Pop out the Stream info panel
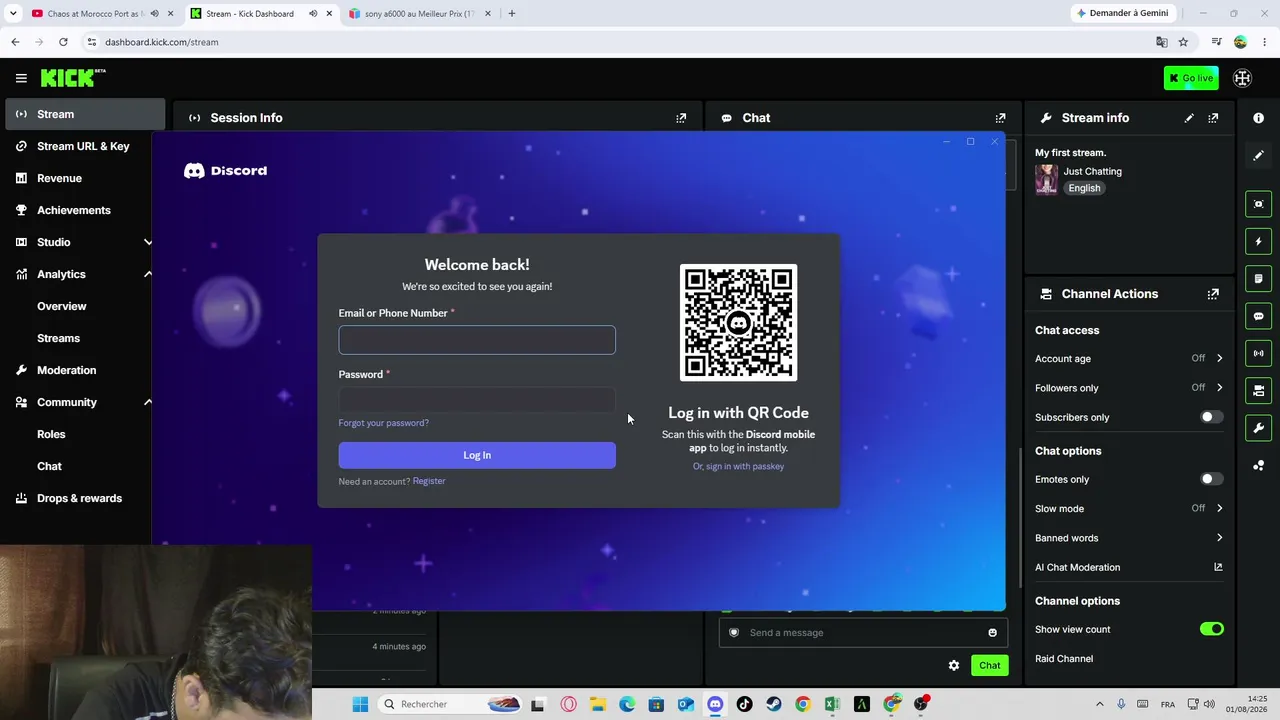Image resolution: width=1280 pixels, height=720 pixels. (1213, 118)
